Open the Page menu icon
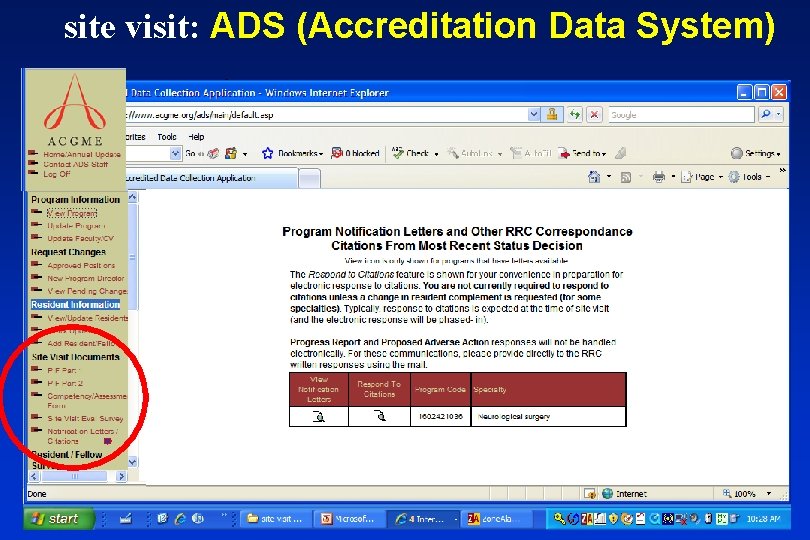The width and height of the screenshot is (810, 540). 686,177
